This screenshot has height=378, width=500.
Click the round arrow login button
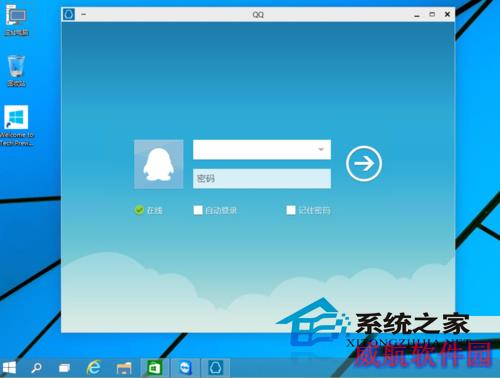tap(364, 163)
